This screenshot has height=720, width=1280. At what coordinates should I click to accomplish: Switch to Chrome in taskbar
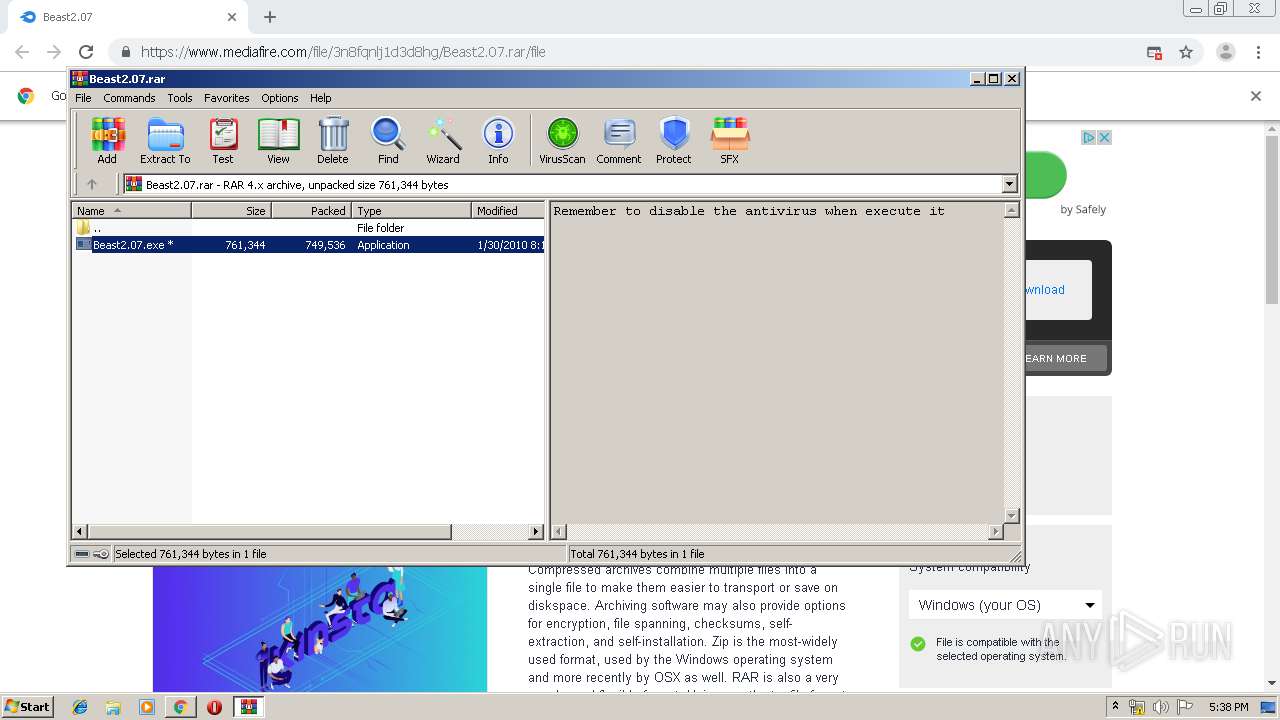(x=180, y=707)
